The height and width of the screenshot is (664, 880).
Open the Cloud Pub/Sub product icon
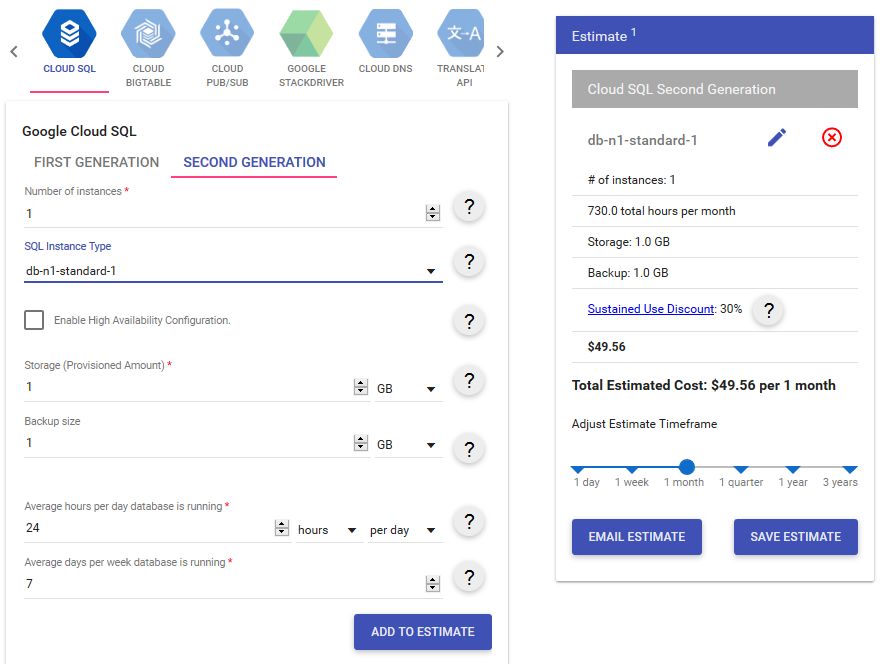point(227,34)
